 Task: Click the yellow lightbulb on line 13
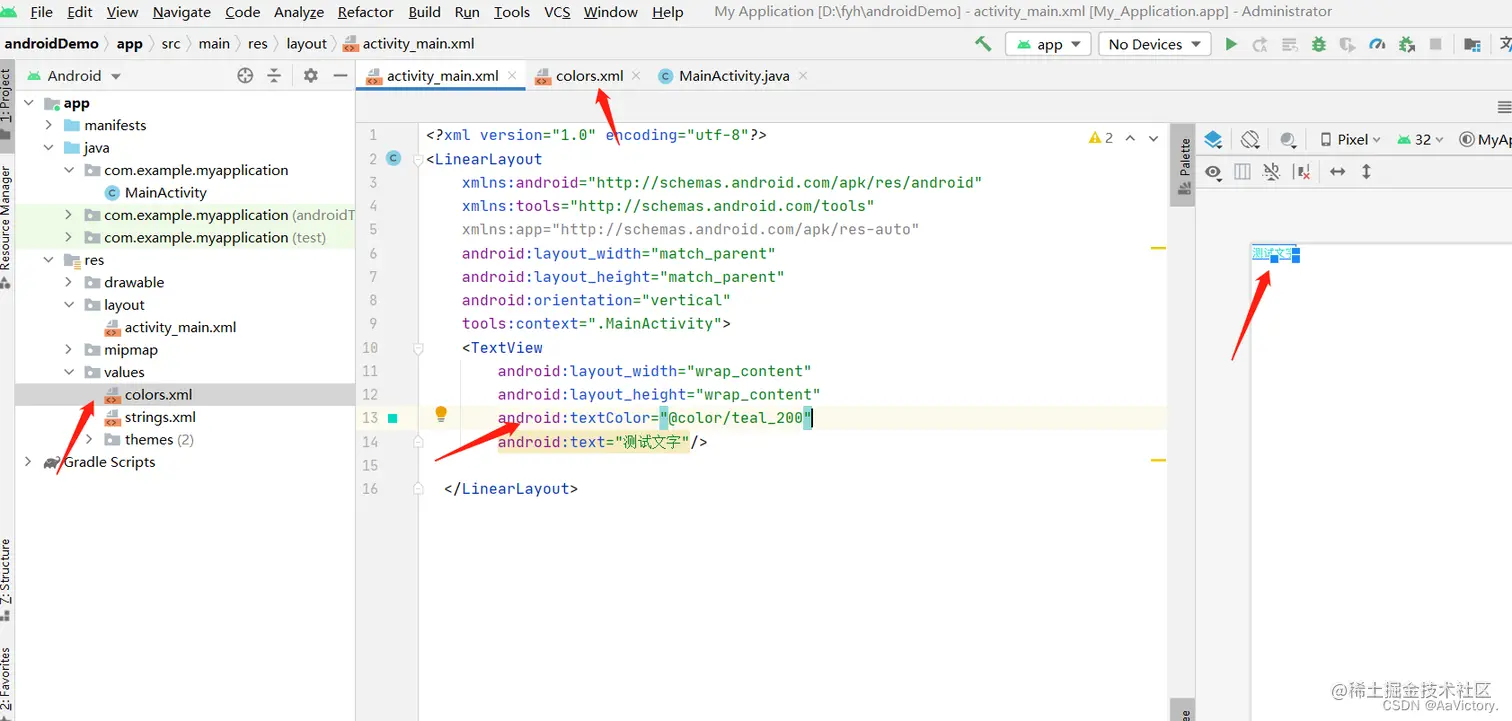pos(440,414)
